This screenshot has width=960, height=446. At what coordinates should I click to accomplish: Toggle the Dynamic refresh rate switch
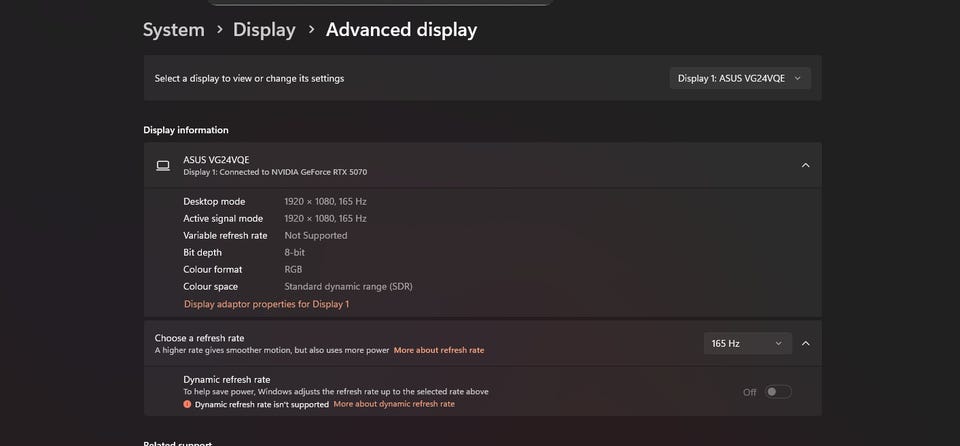778,392
